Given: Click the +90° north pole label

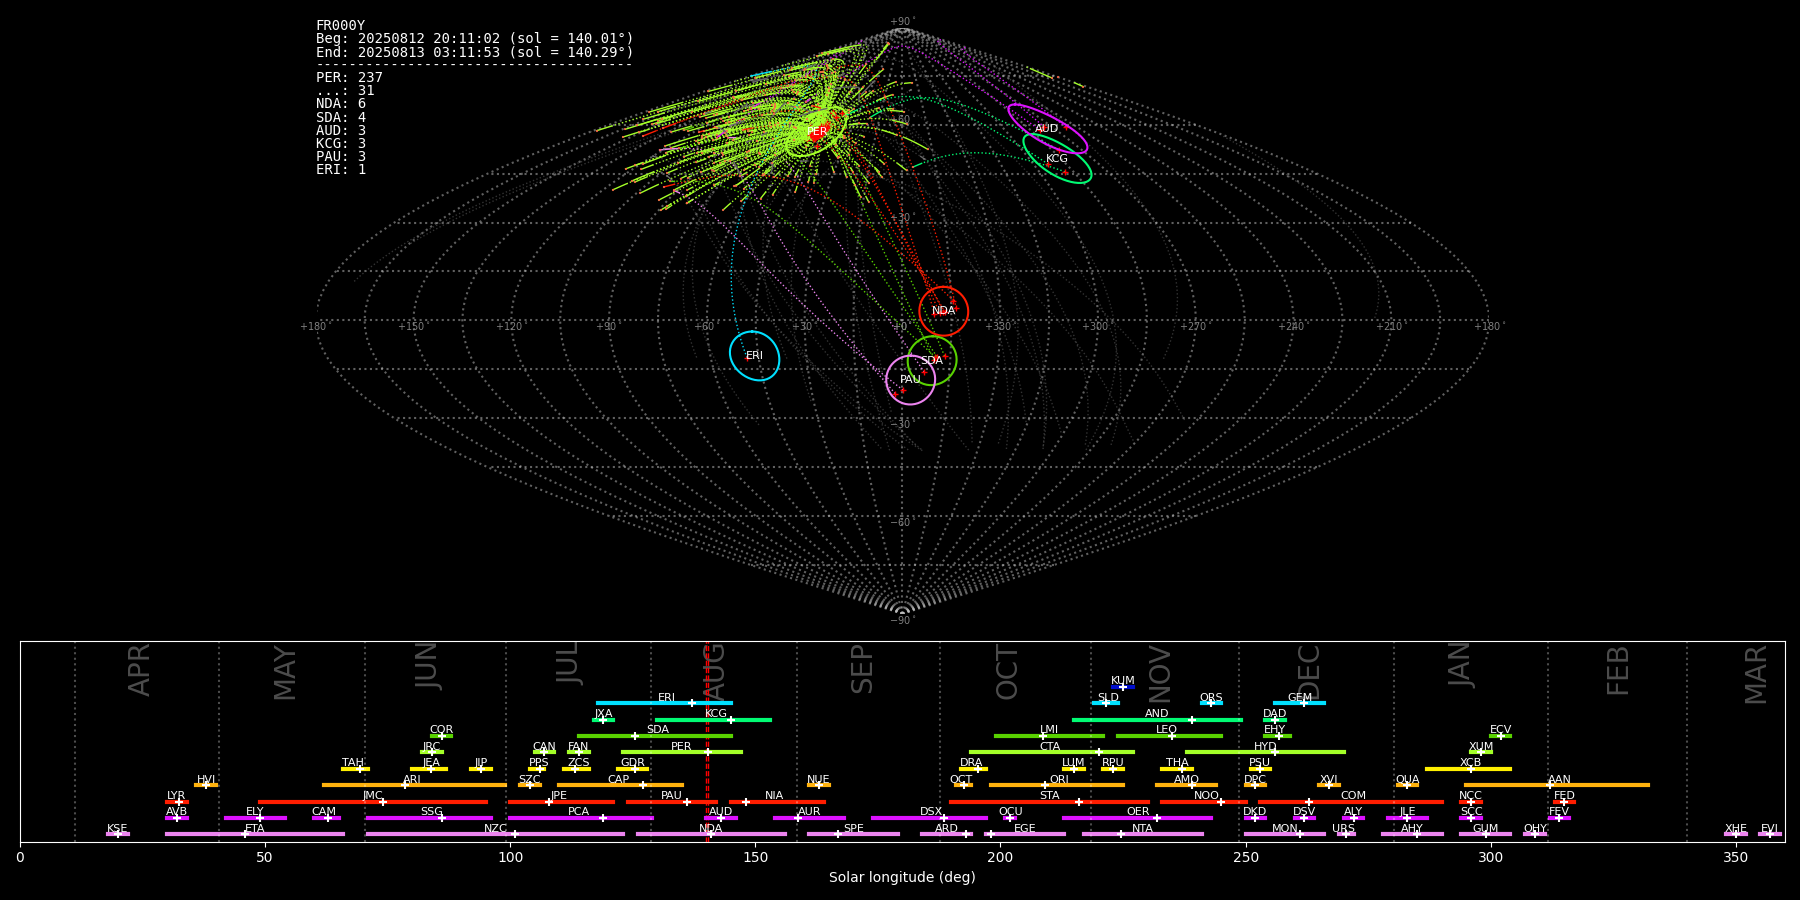Looking at the screenshot, I should click(x=902, y=22).
